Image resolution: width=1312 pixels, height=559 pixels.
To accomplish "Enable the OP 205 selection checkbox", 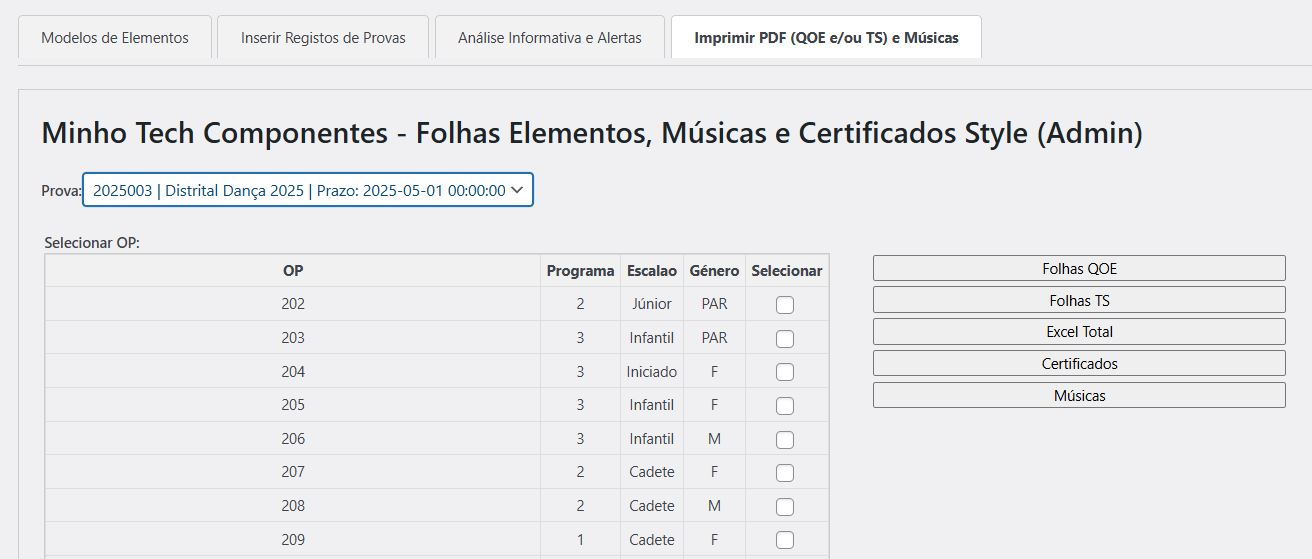I will point(785,406).
